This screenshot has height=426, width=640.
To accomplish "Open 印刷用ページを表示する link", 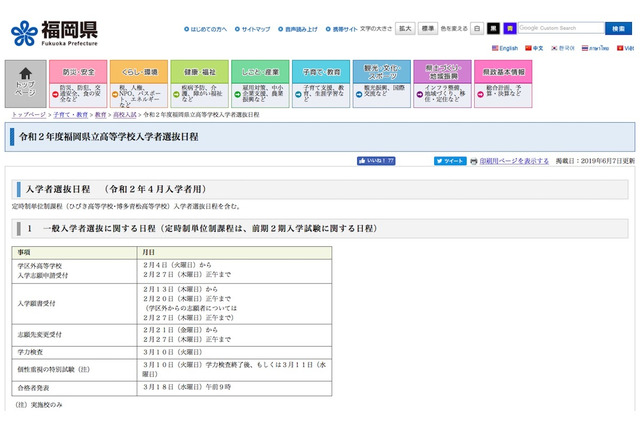I will coord(514,161).
